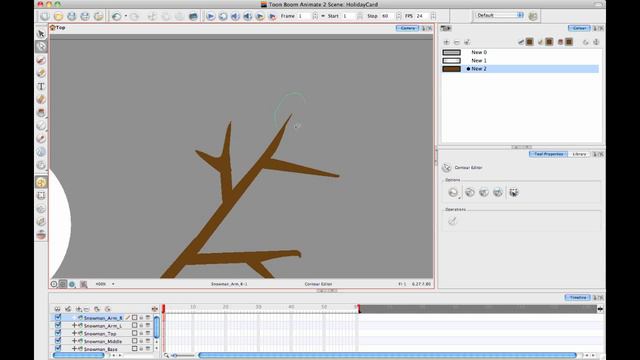
Task: Click the Add layer icon in Timeline toolbar
Action: pyautogui.click(x=78, y=309)
